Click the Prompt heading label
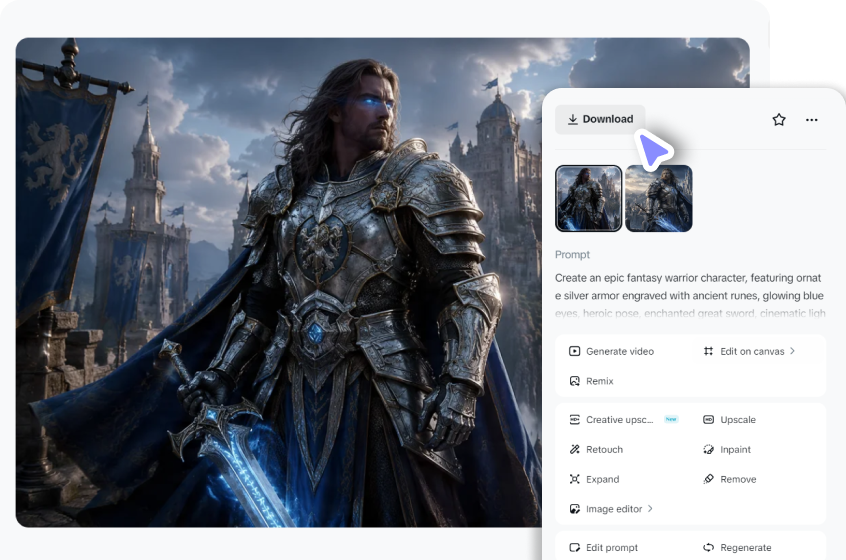This screenshot has height=560, width=846. (572, 255)
